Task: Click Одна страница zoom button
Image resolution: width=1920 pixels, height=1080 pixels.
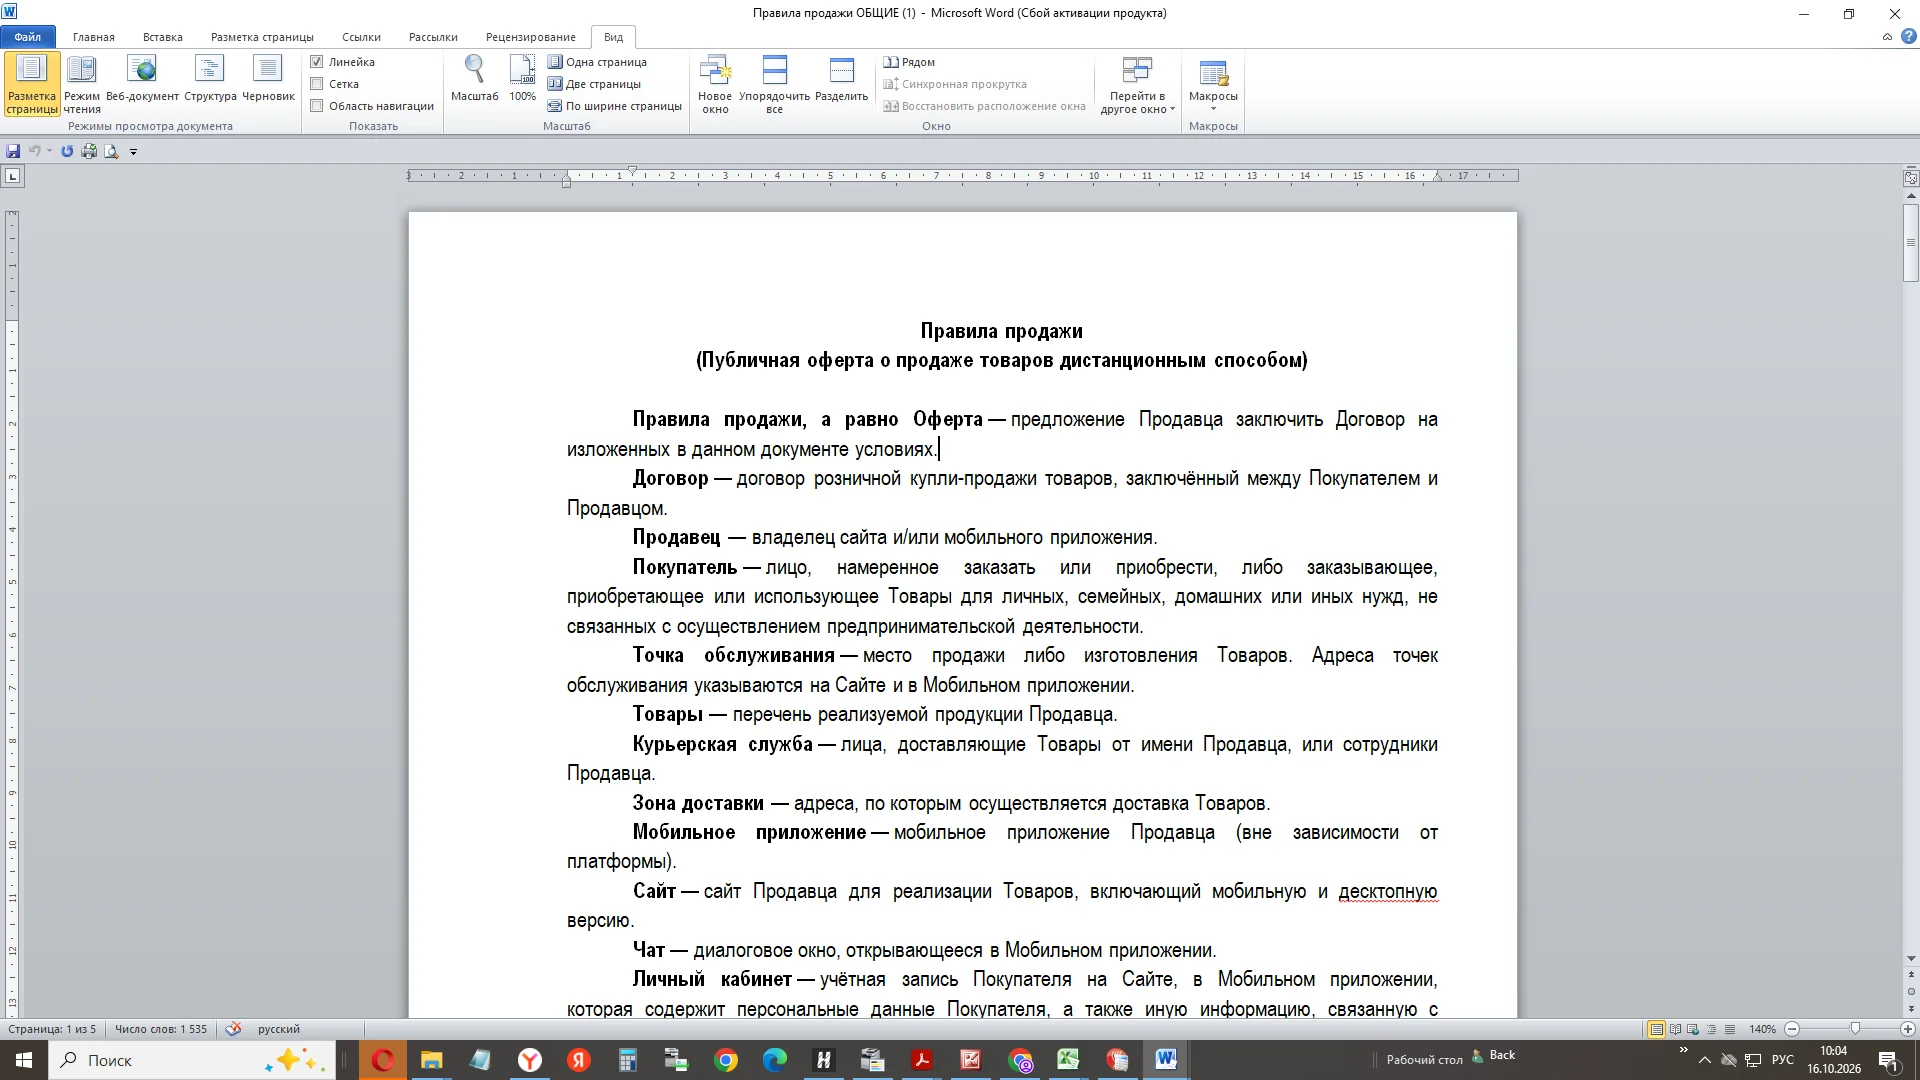Action: 597,62
